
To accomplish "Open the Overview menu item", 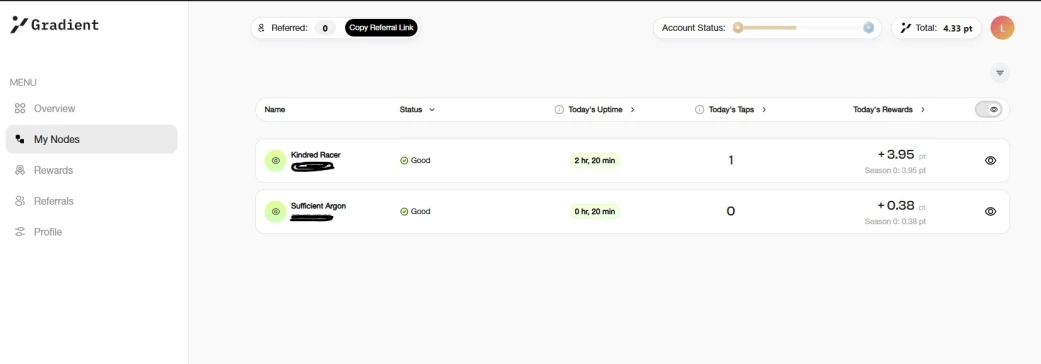I will (x=54, y=108).
